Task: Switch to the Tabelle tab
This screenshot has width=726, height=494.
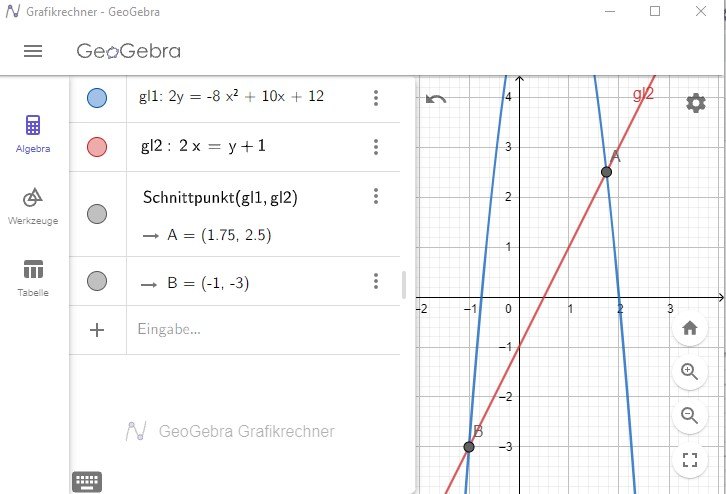Action: [x=33, y=278]
